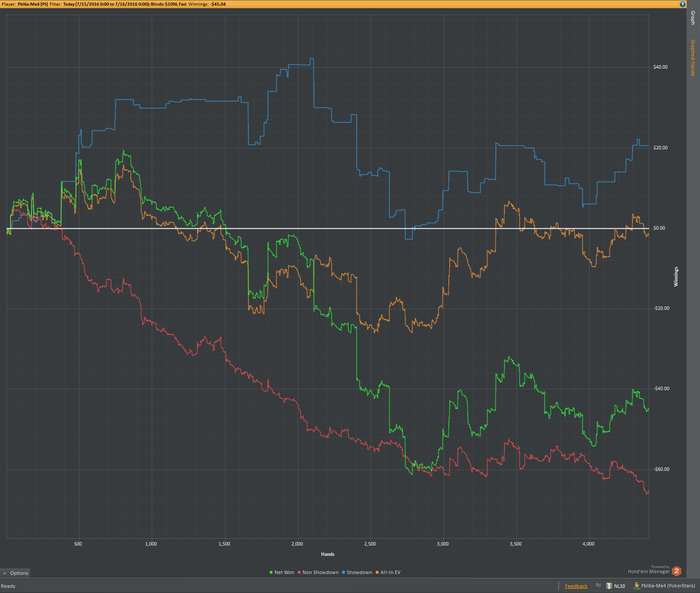The height and width of the screenshot is (593, 700).
Task: Click the 500 hands x-axis label
Action: (78, 544)
